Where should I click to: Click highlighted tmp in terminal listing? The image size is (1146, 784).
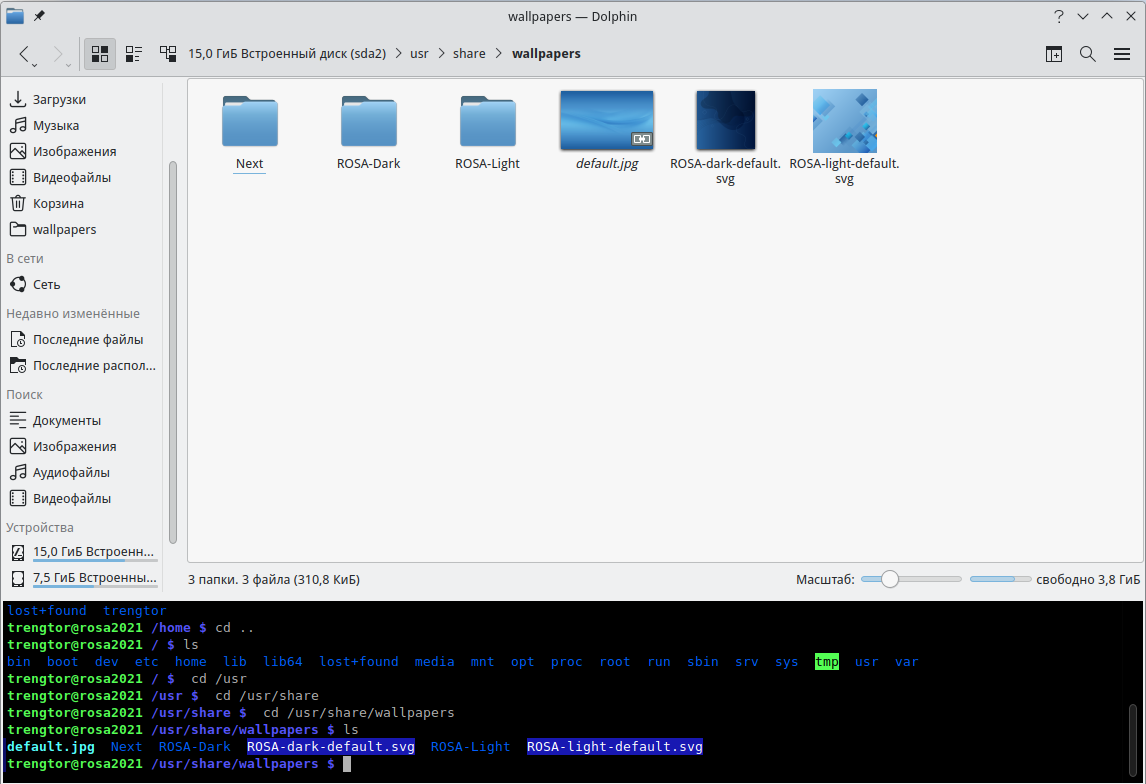[x=827, y=662]
